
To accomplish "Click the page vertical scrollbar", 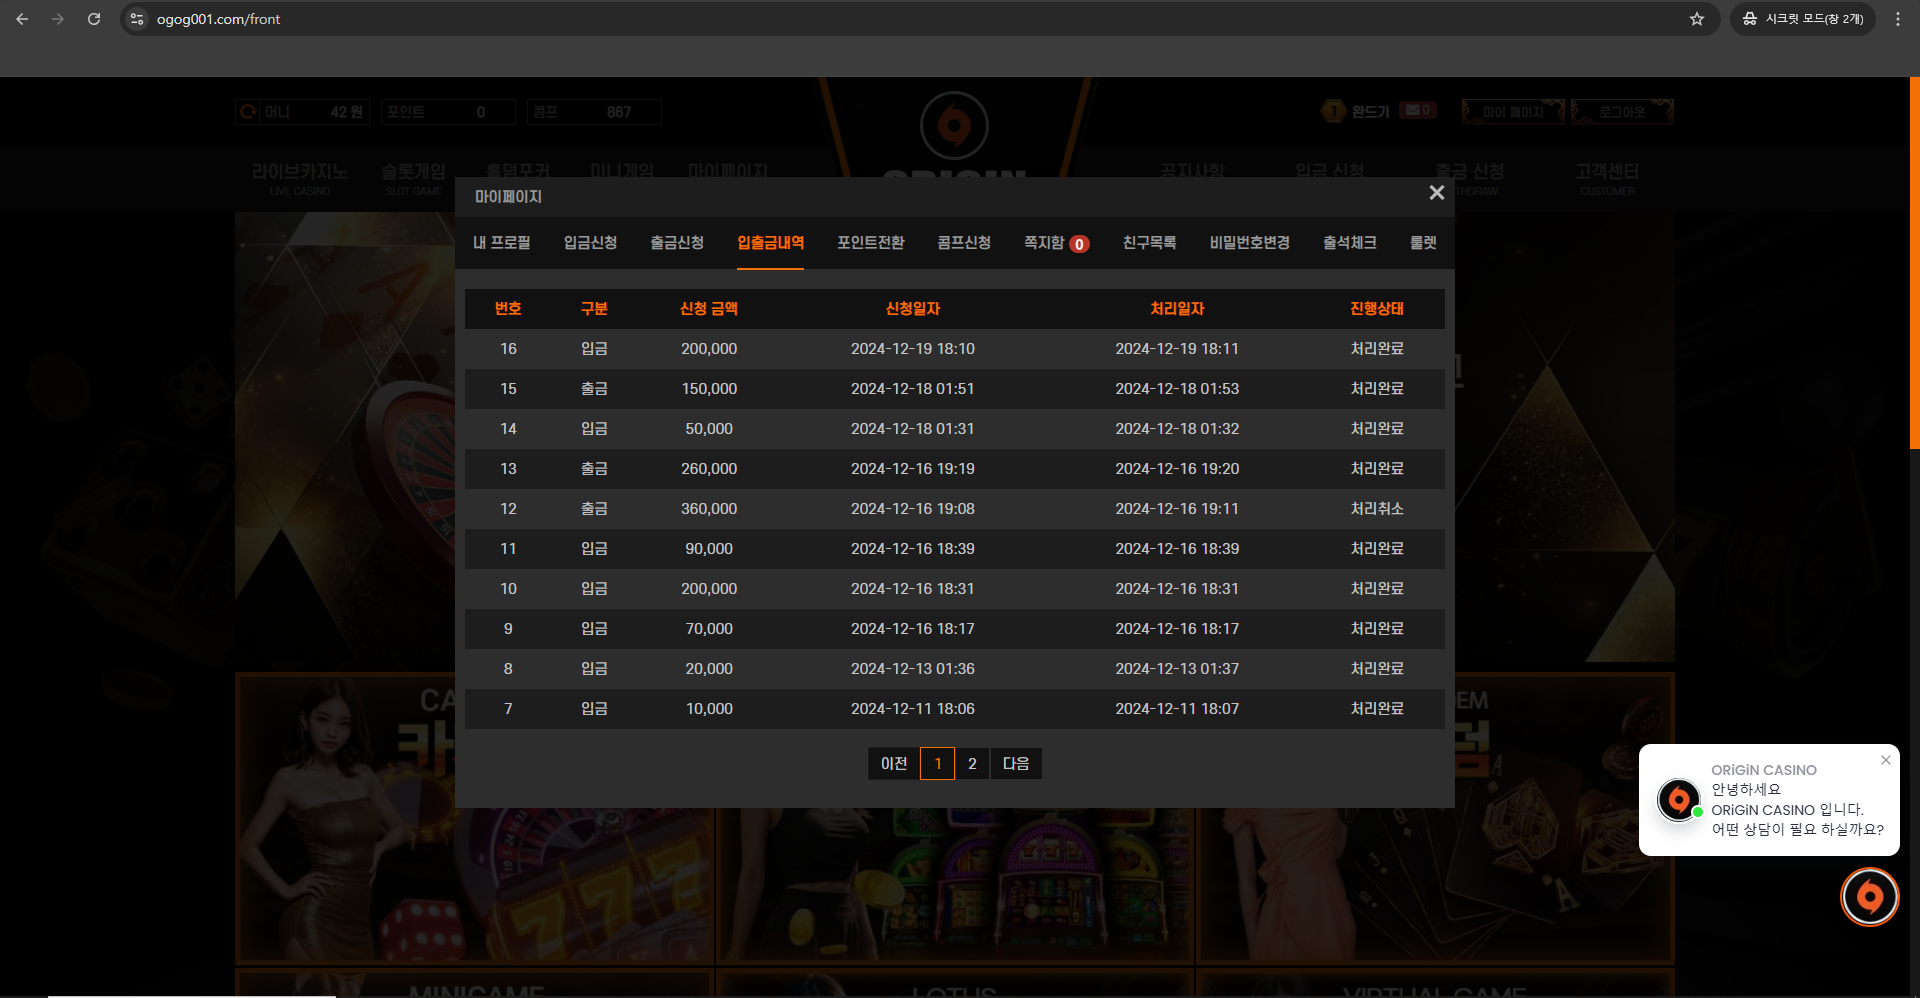I will tap(1914, 263).
